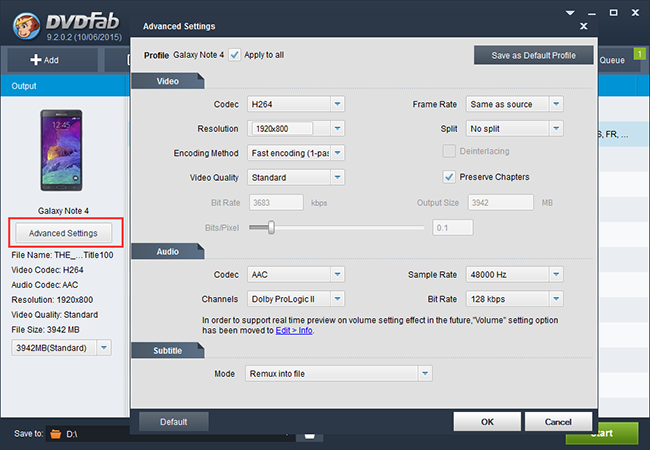Click the Advanced Settings button in sidebar
650x450 pixels.
[x=63, y=233]
